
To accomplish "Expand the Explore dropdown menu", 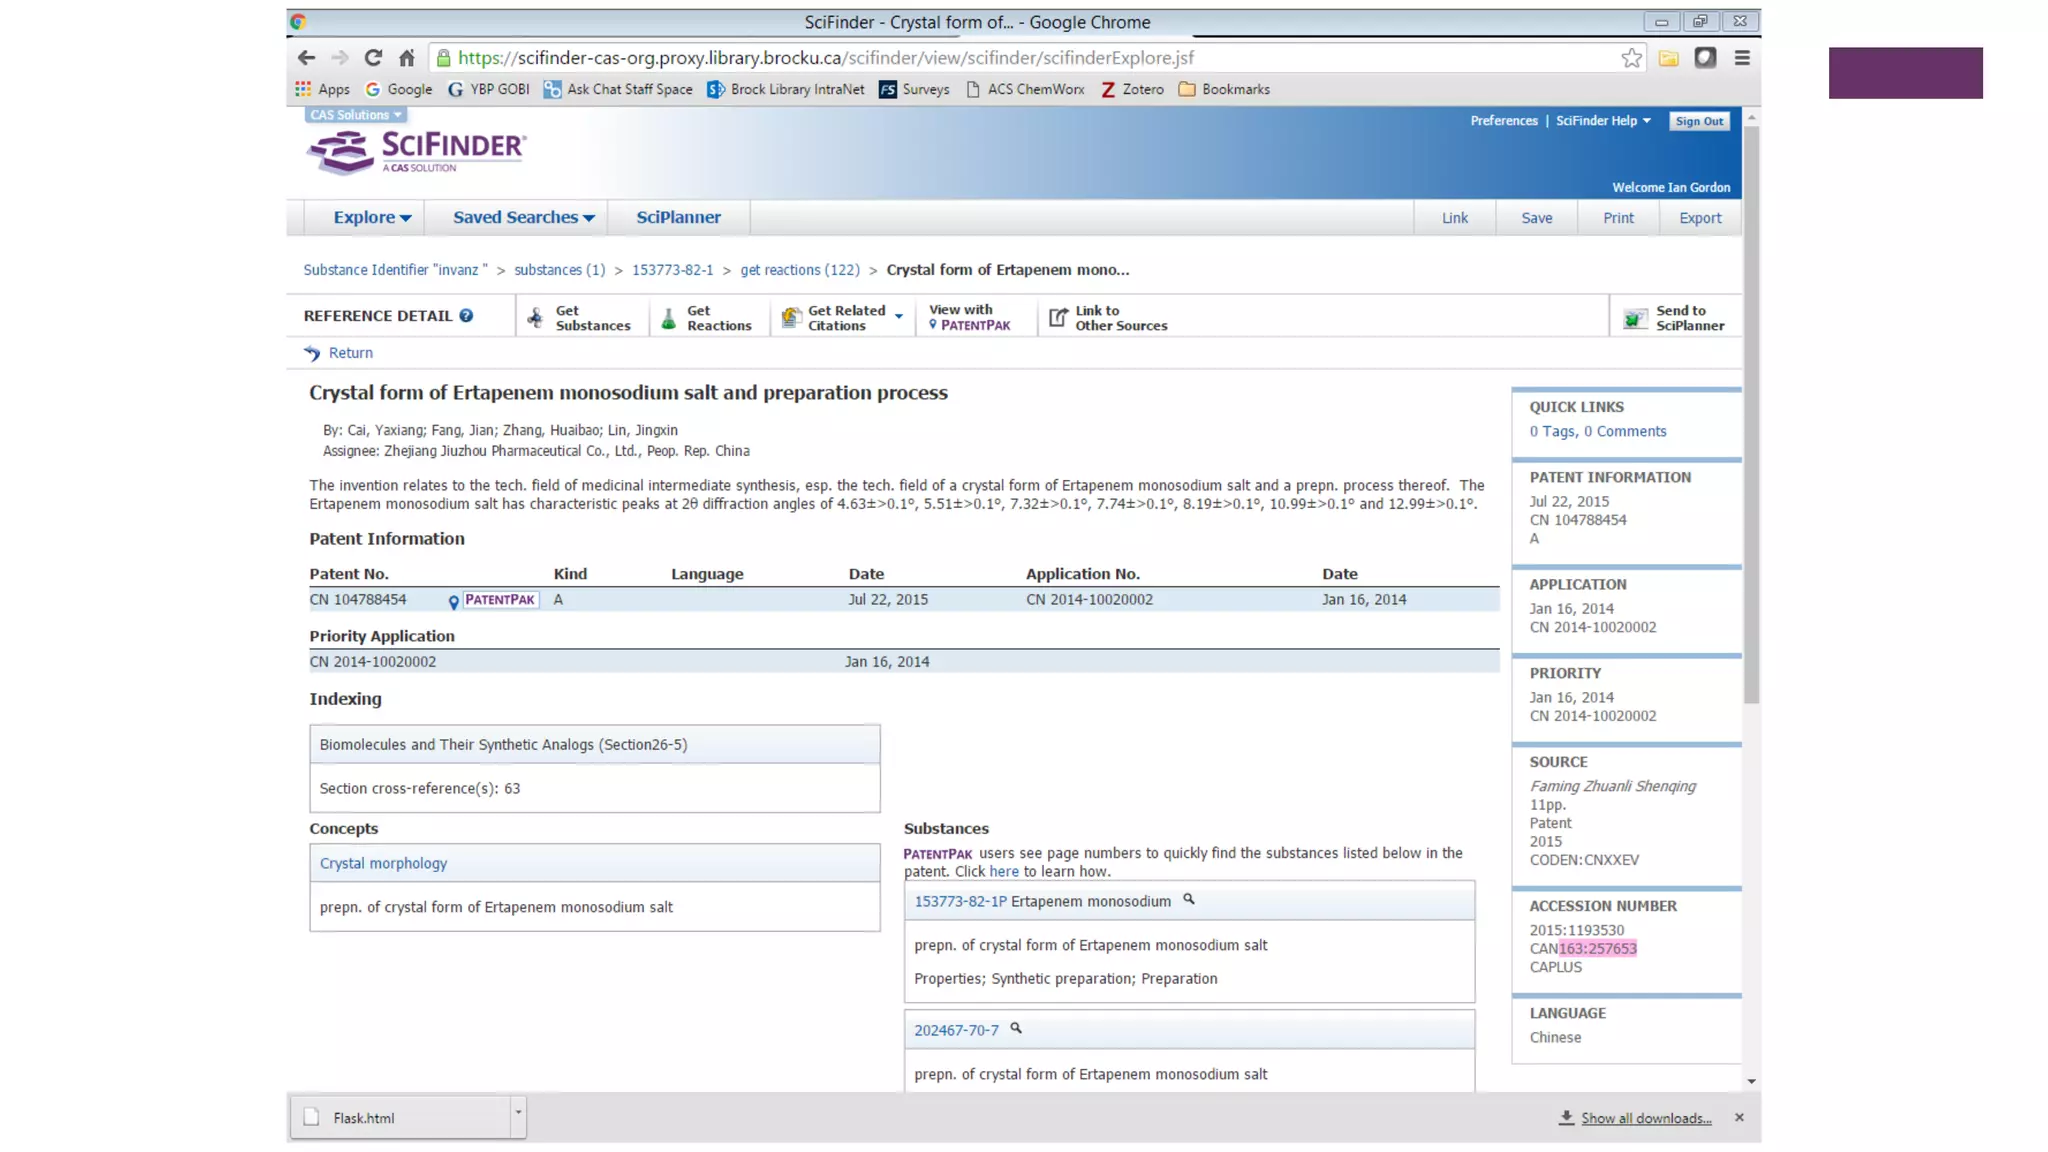I will 372,217.
